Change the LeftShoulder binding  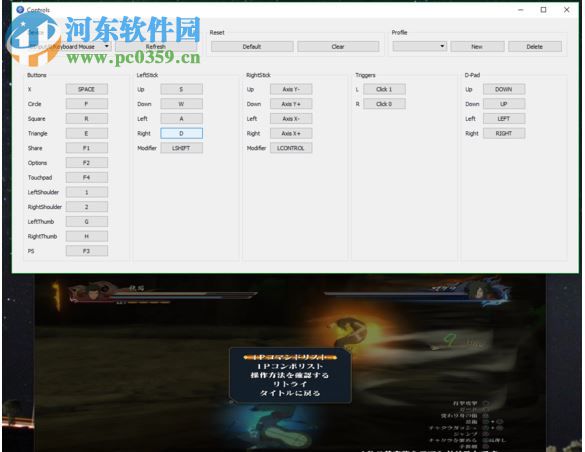[x=87, y=192]
